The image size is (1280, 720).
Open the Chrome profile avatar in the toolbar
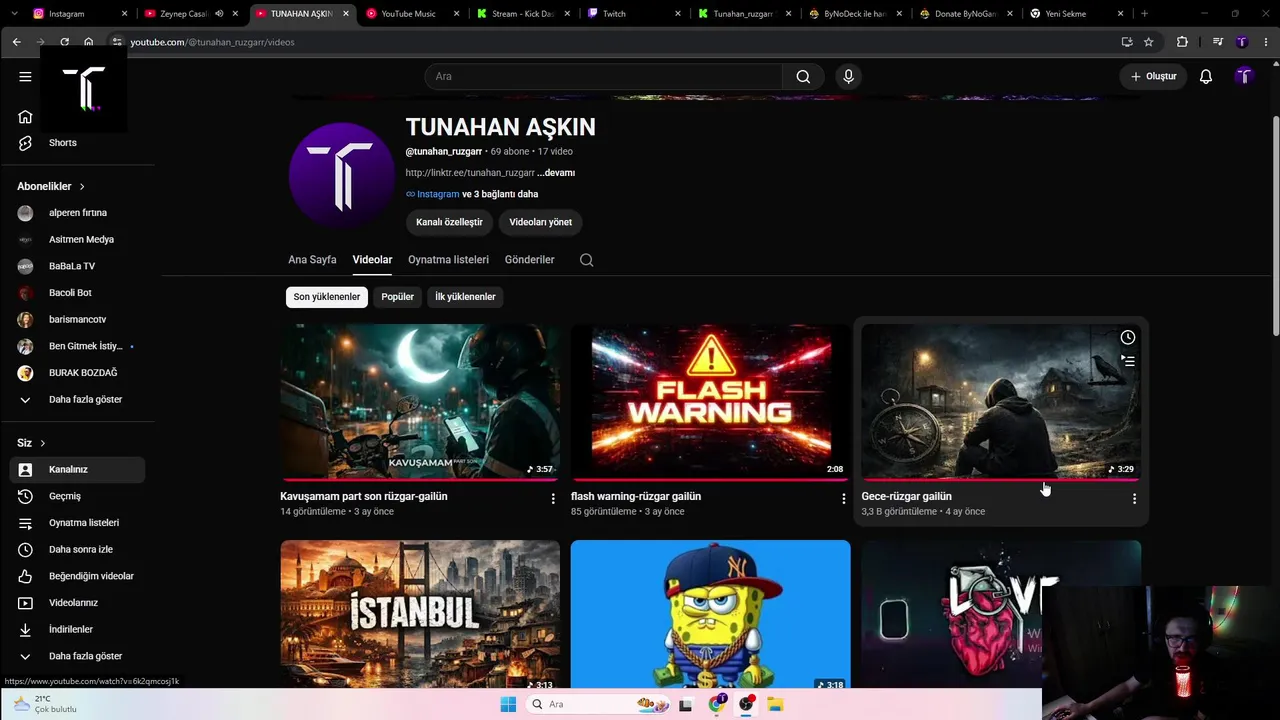tap(1242, 42)
